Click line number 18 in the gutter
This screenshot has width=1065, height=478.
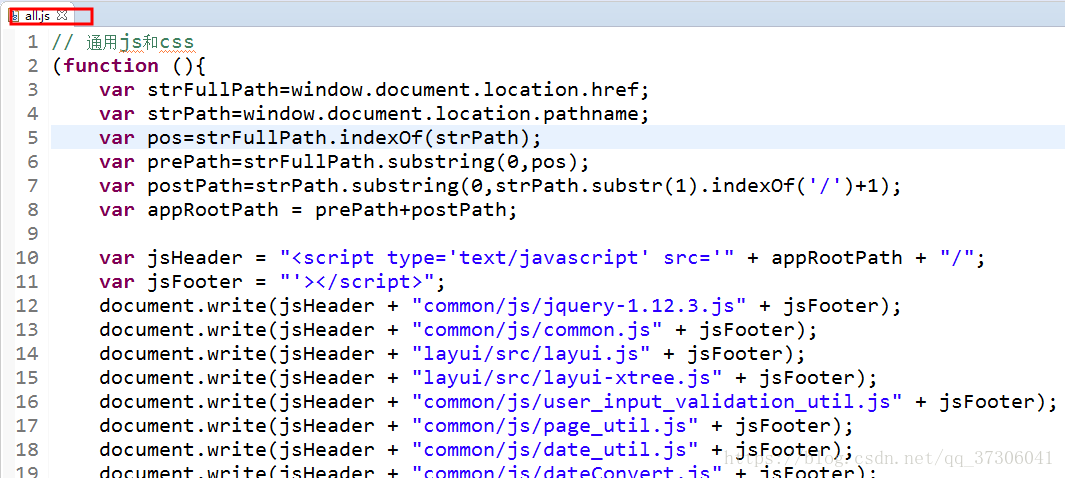27,450
